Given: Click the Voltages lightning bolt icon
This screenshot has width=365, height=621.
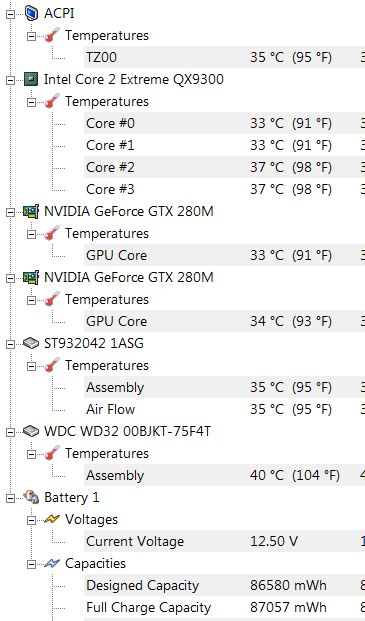Looking at the screenshot, I should point(52,519).
